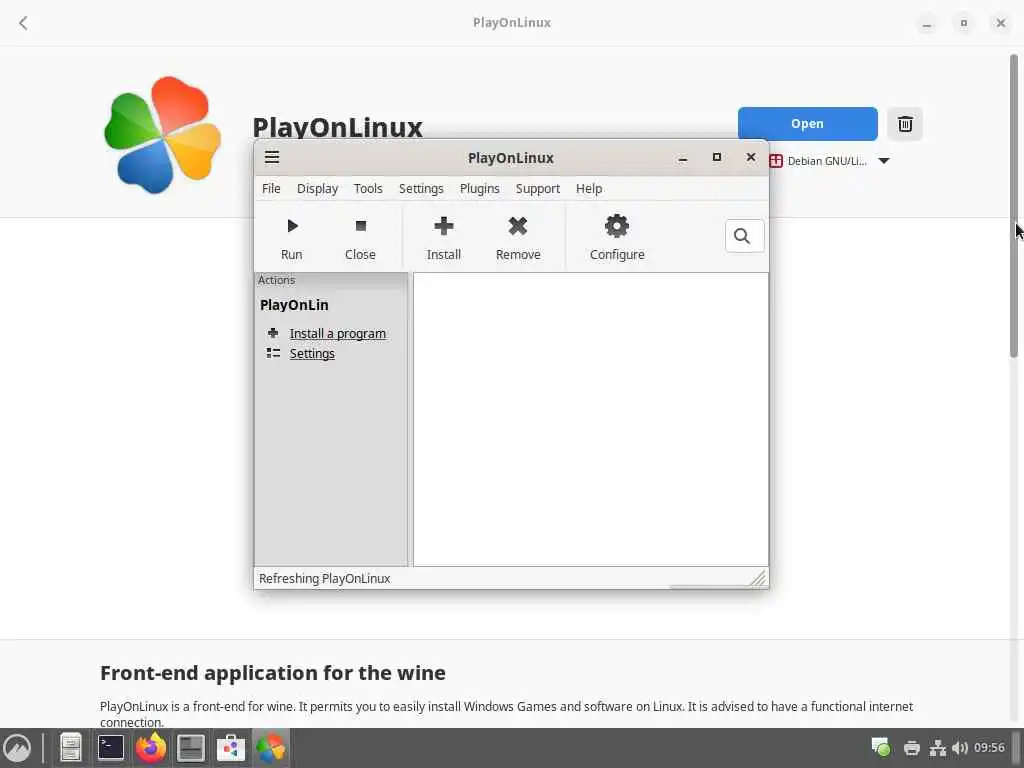Click the software store vertical scrollbar
This screenshot has width=1024, height=768.
click(x=1014, y=206)
